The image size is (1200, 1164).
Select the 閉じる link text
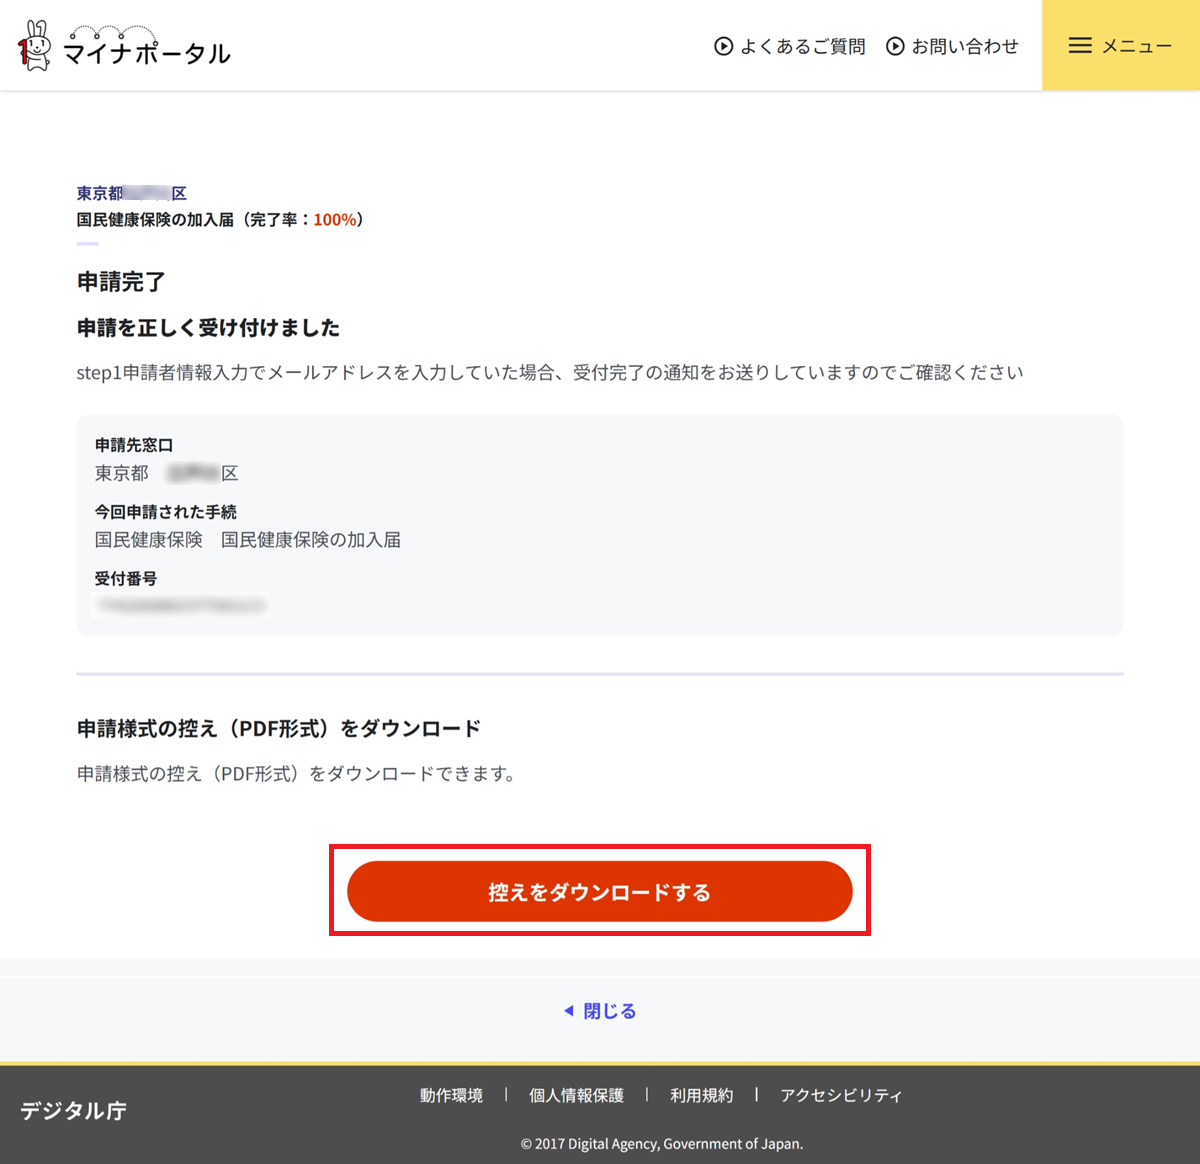[609, 1011]
